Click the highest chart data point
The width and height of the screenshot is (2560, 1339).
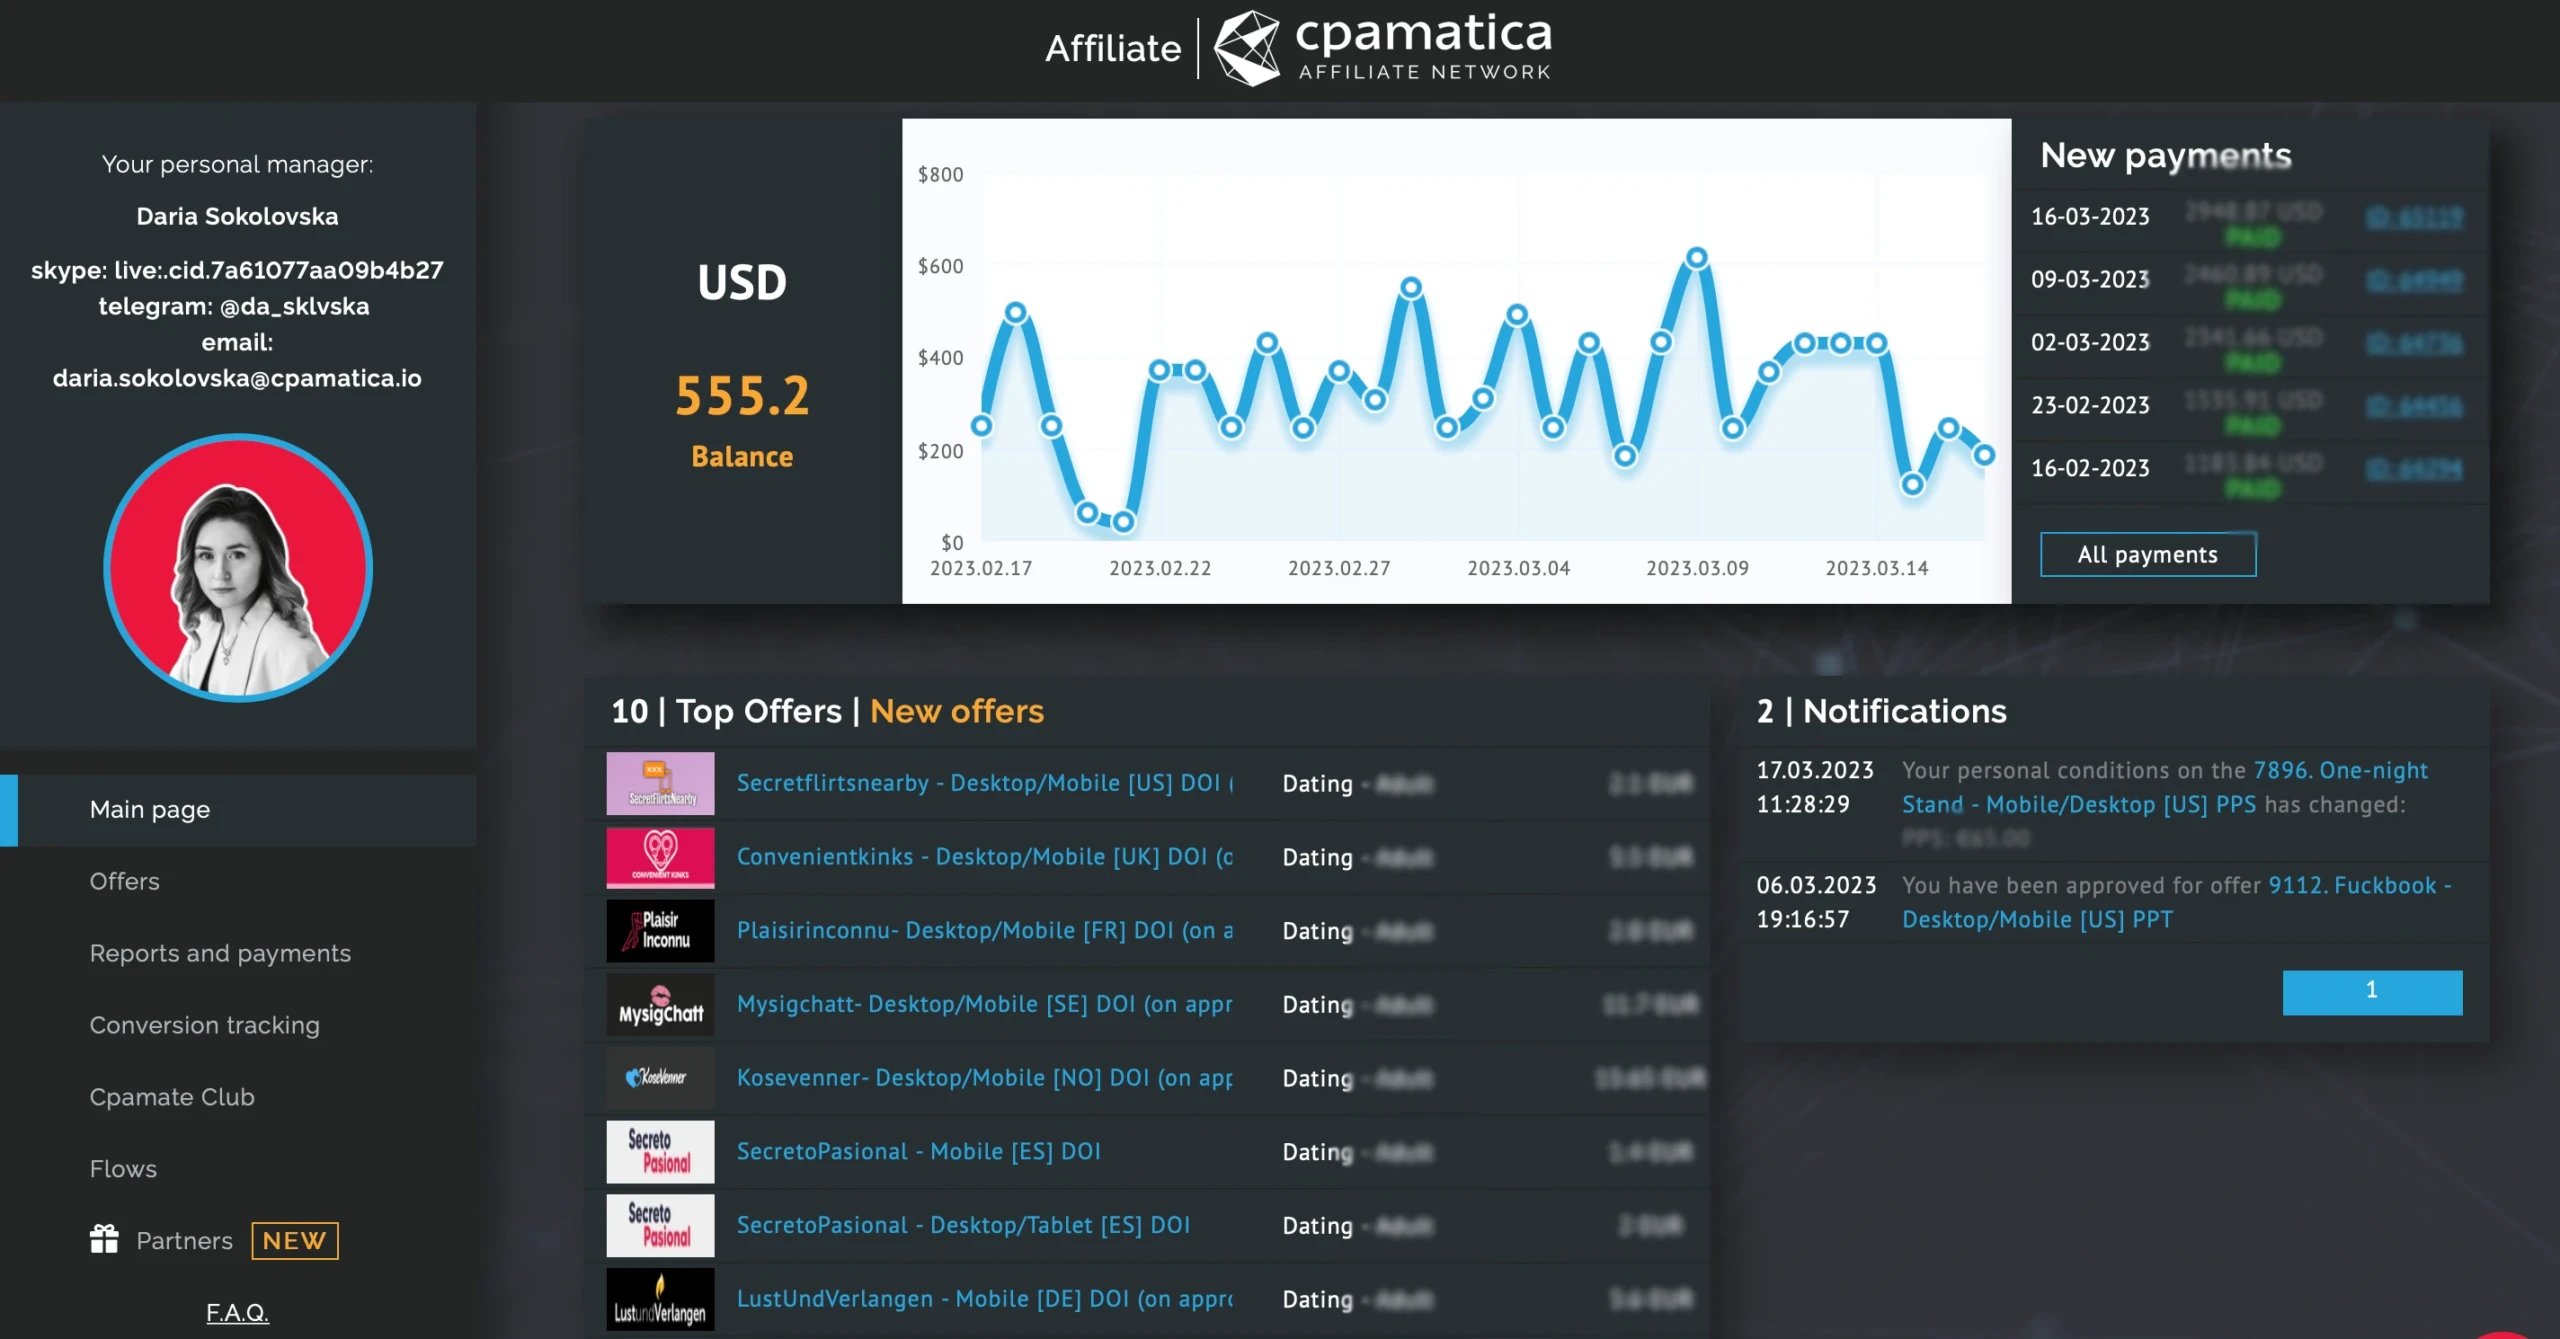[1697, 258]
